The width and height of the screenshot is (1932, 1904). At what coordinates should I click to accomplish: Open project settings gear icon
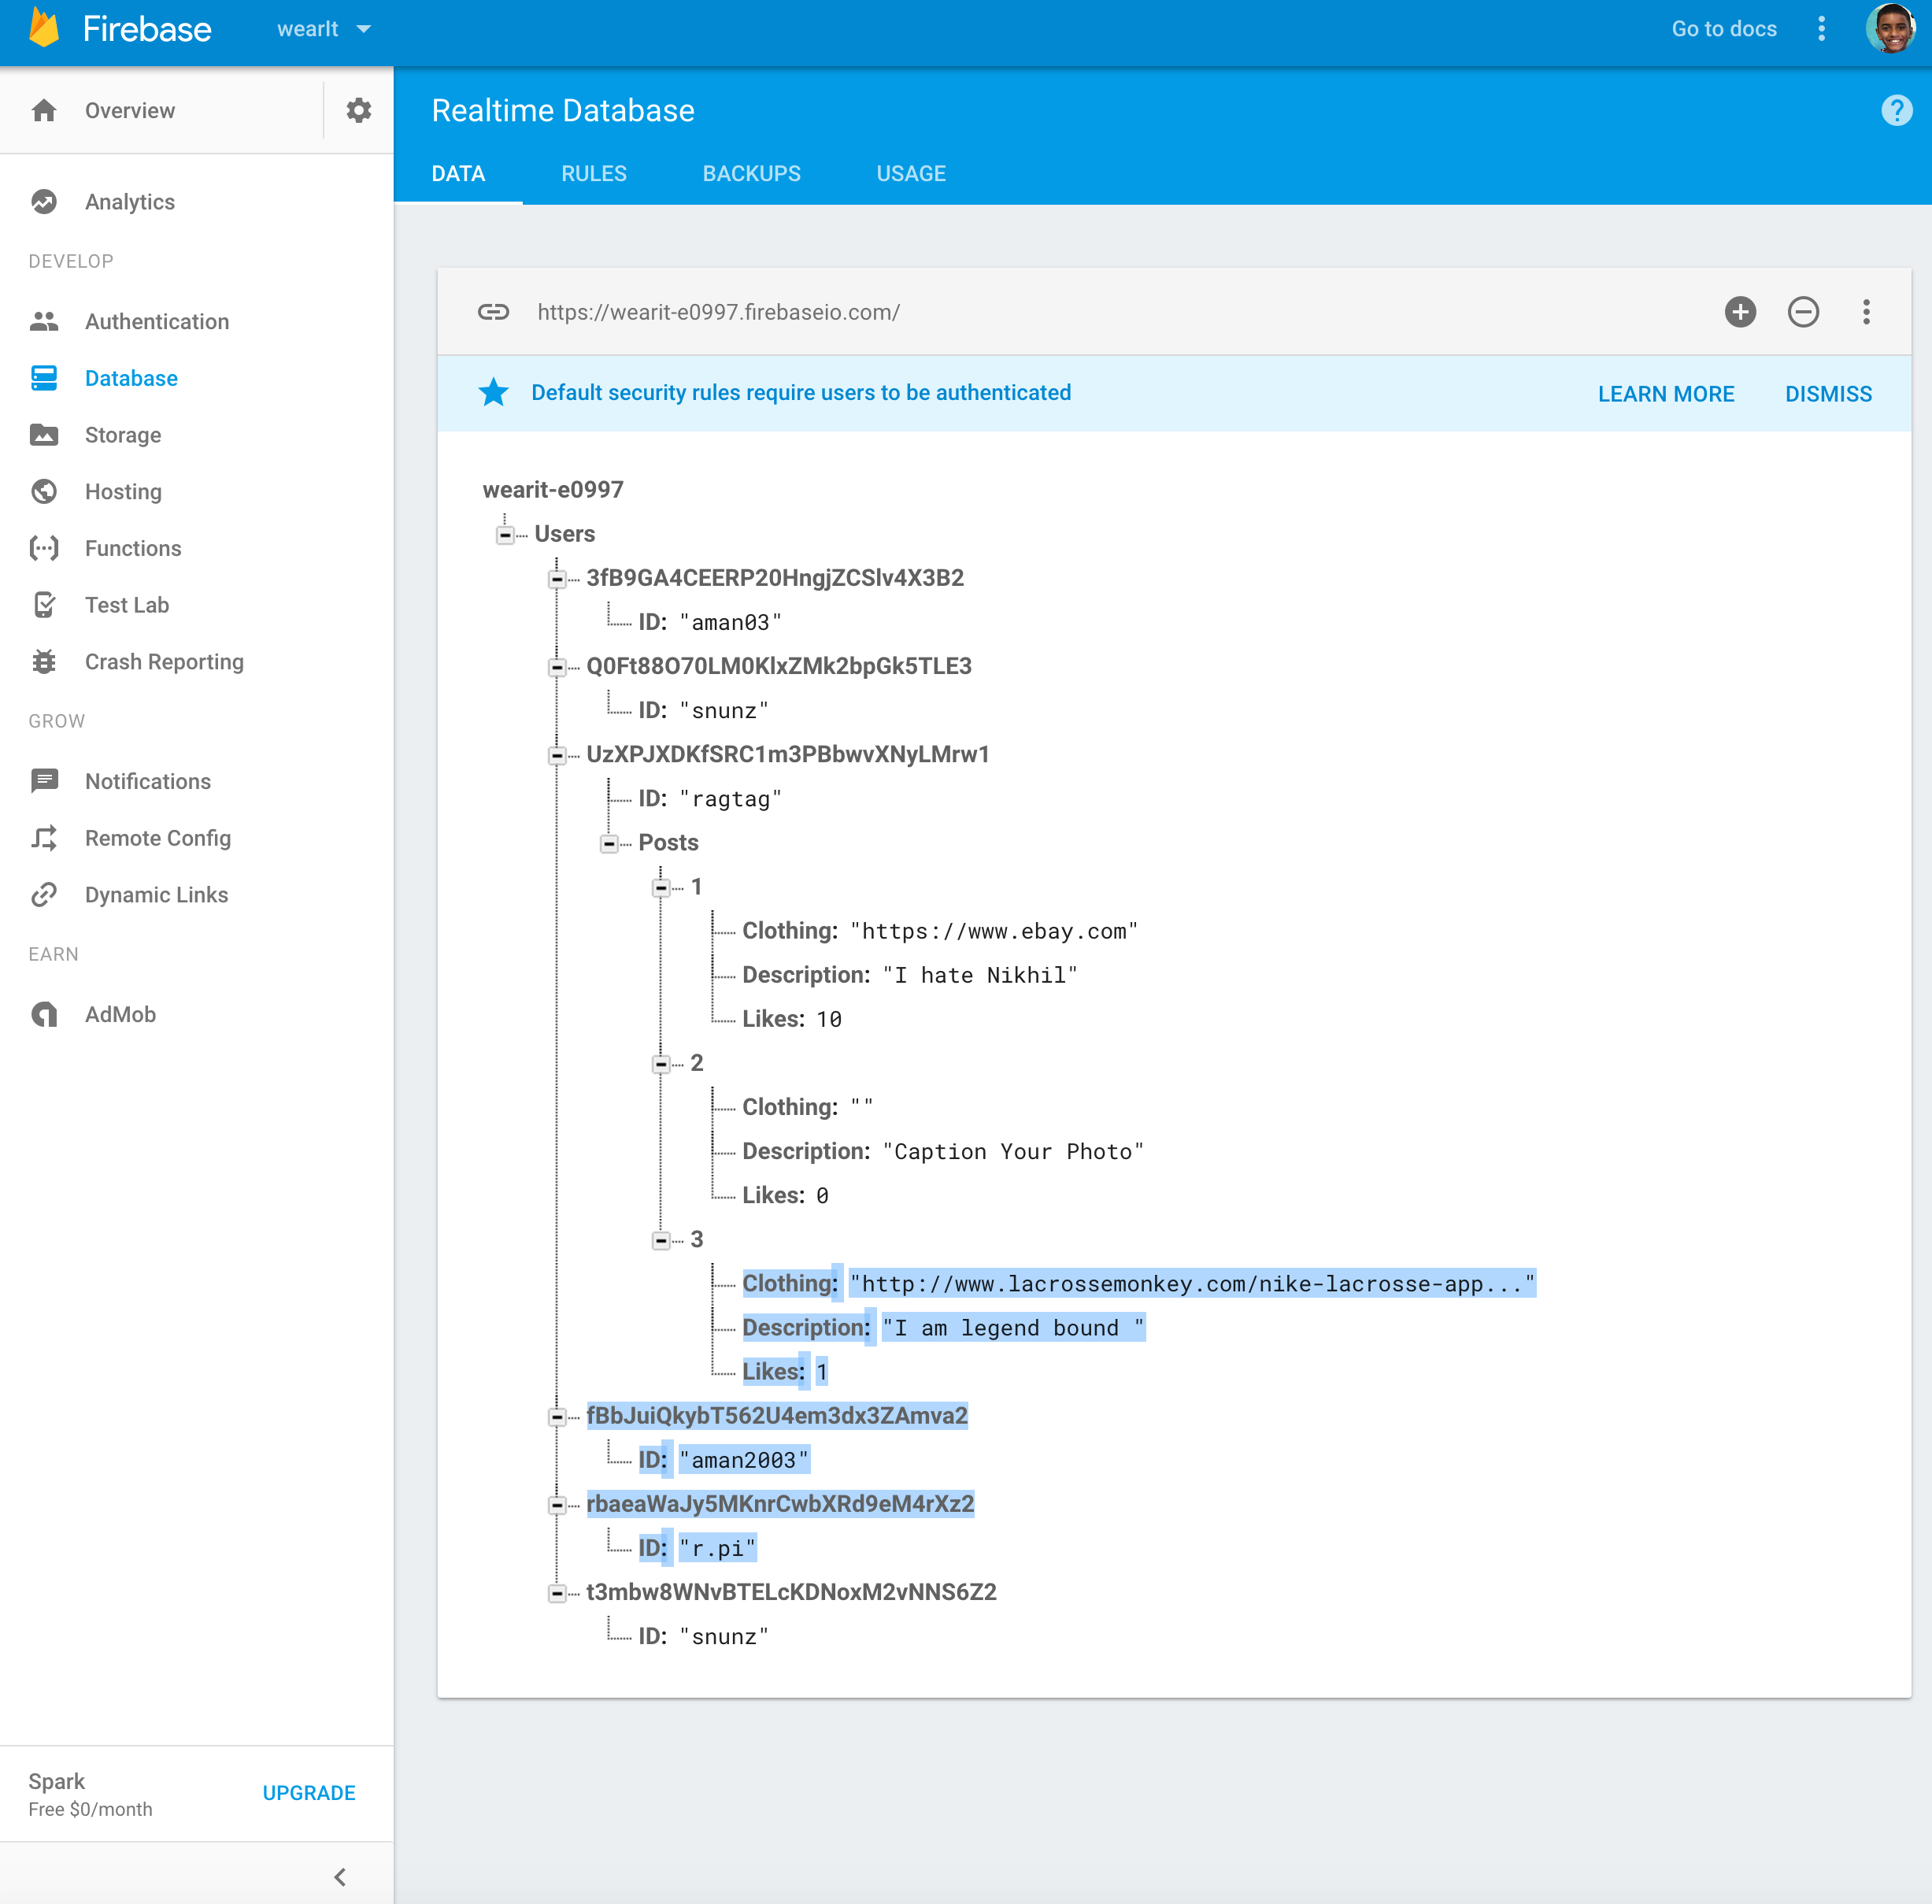(358, 110)
